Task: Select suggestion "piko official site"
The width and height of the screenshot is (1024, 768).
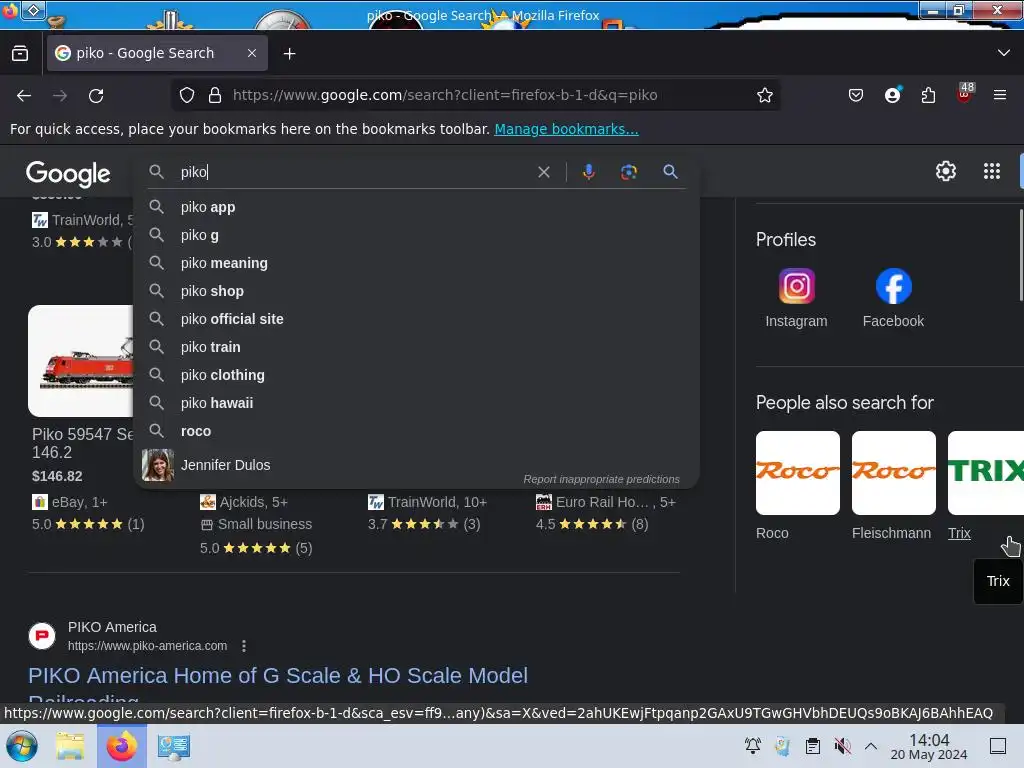Action: [417, 319]
